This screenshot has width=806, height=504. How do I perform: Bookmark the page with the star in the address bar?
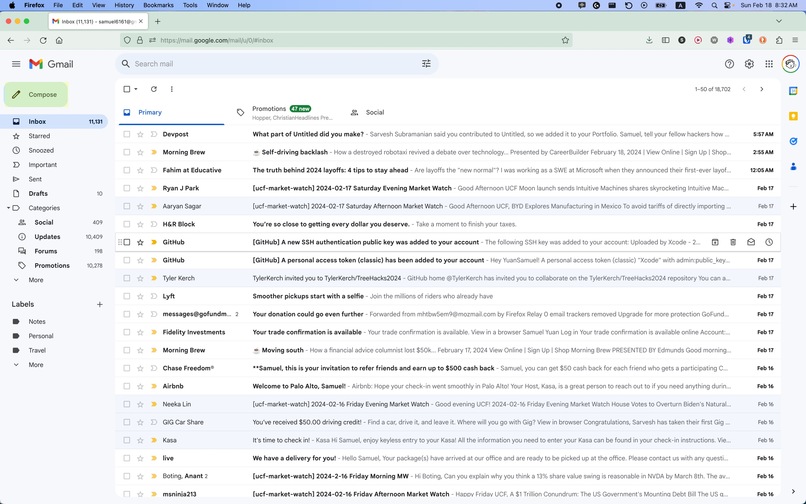click(x=565, y=40)
